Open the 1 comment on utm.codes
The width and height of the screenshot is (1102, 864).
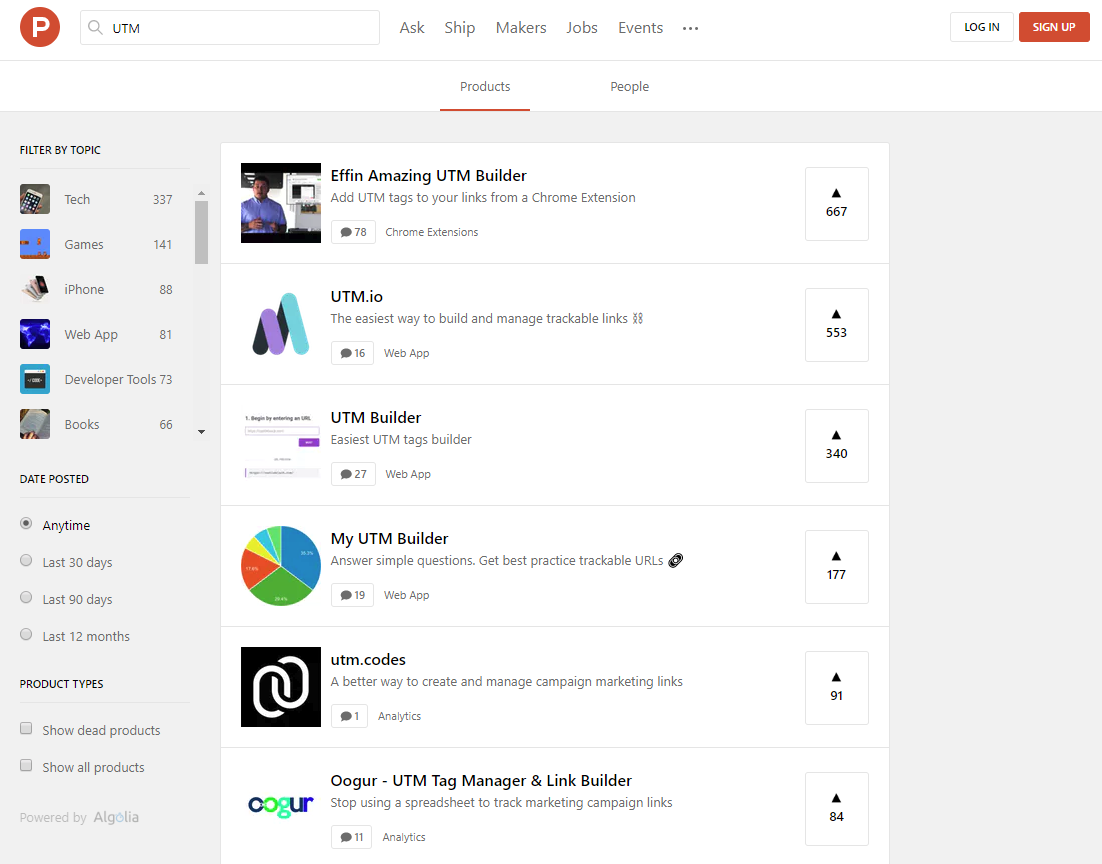349,716
